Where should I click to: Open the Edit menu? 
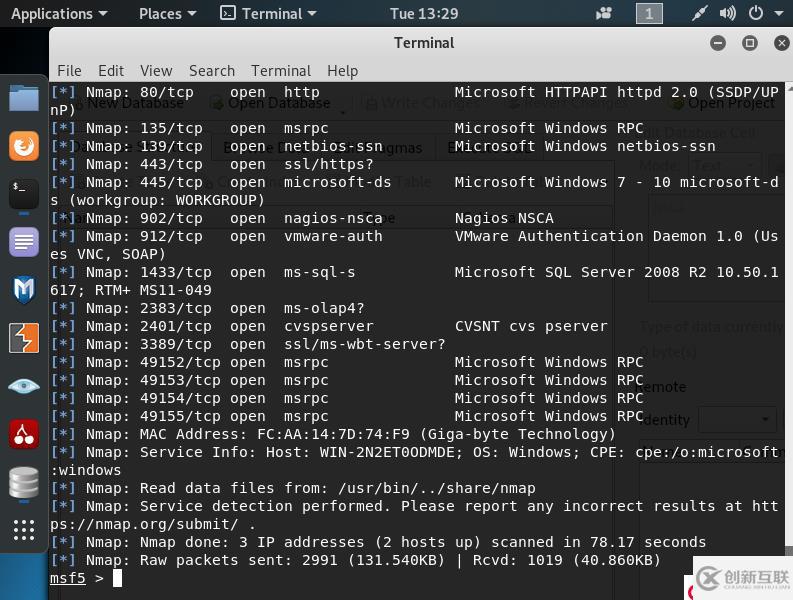coord(111,71)
